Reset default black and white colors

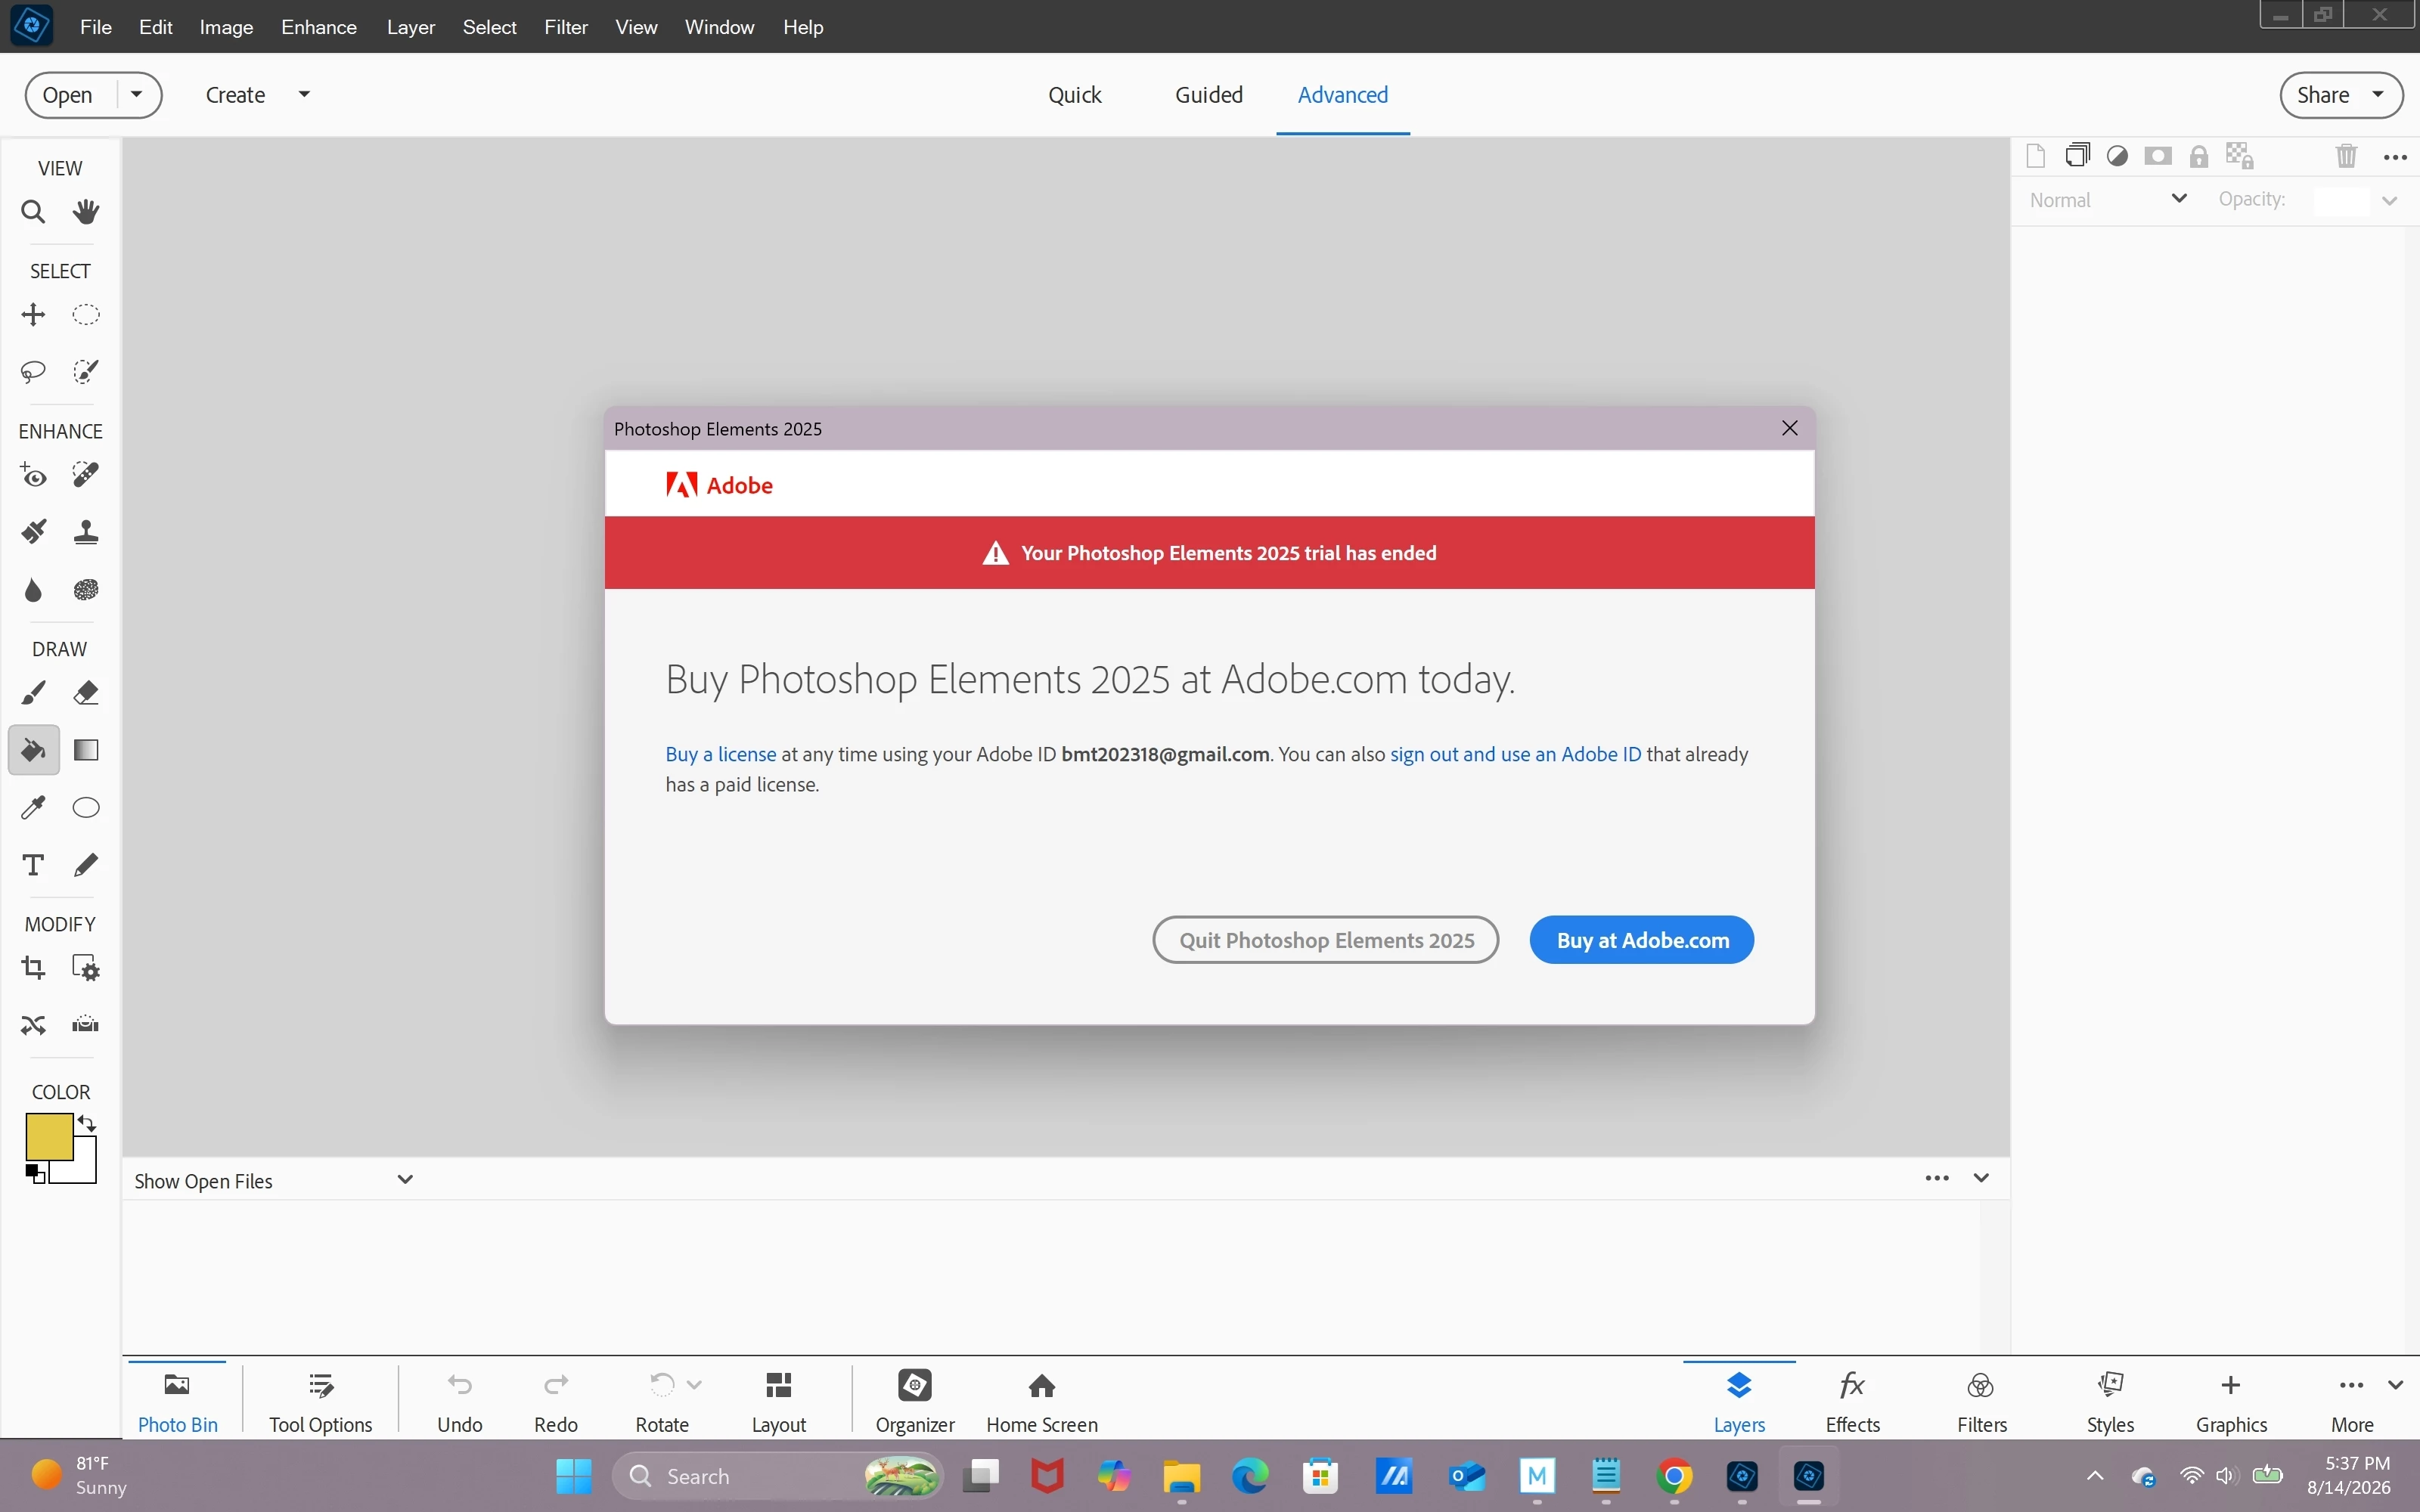tap(35, 1173)
